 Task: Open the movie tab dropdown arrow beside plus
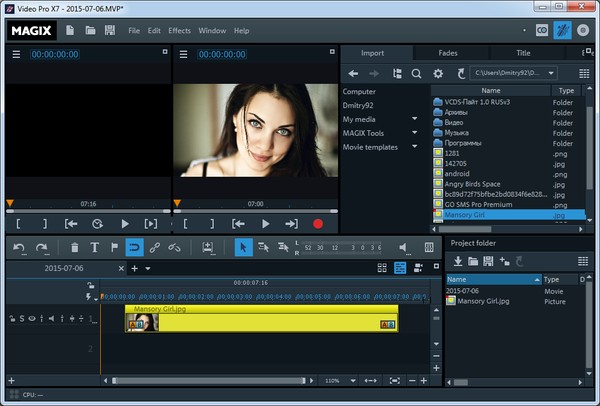148,269
